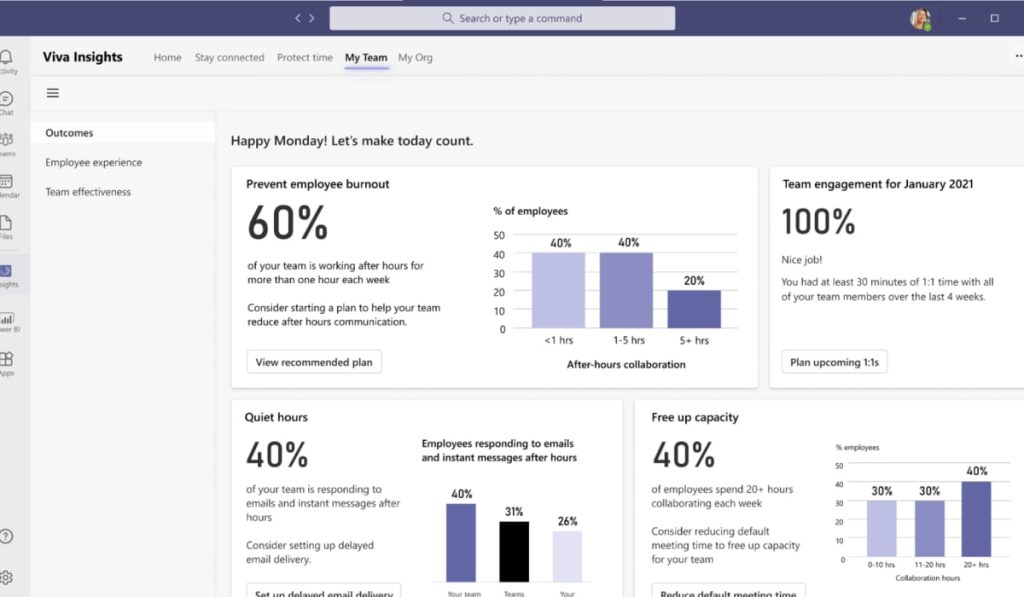Open the Teams icon in sidebar
Image resolution: width=1024 pixels, height=597 pixels.
point(7,139)
